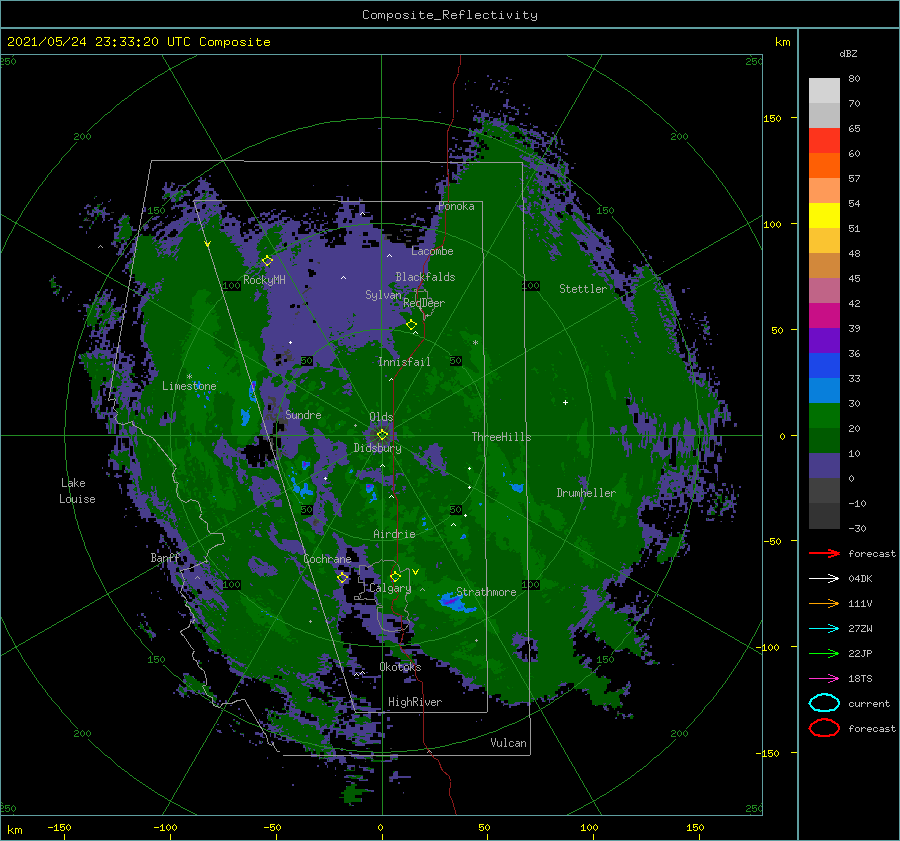Click the strong blue echo near Strathmore
Image resolution: width=900 pixels, height=841 pixels.
[455, 602]
